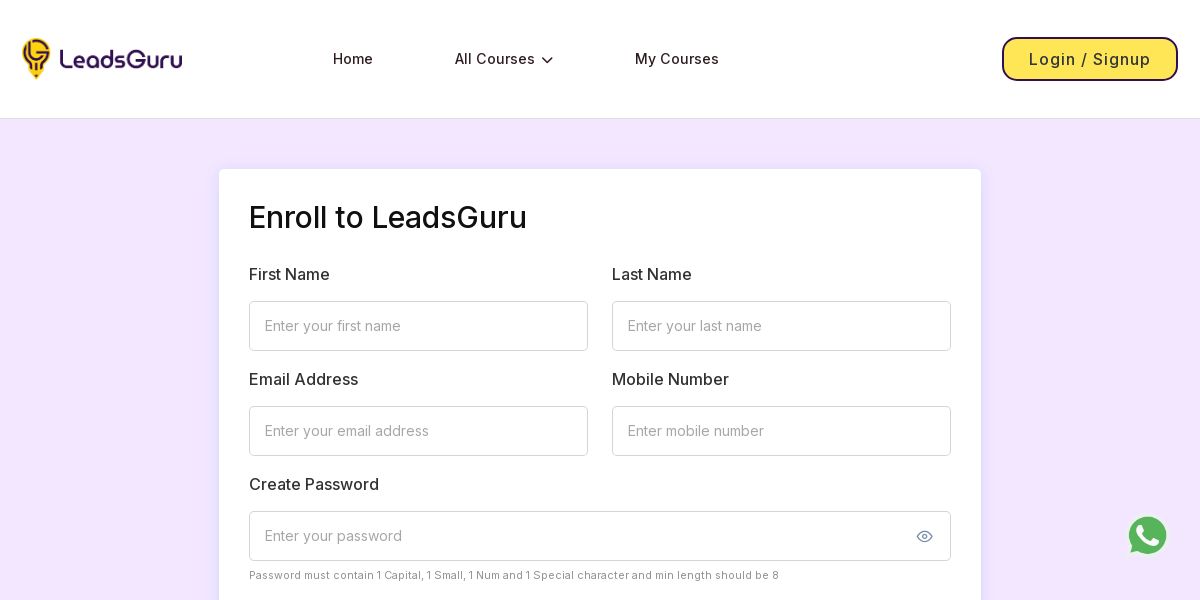Open My Courses in navigation
1200x600 pixels.
[x=676, y=59]
